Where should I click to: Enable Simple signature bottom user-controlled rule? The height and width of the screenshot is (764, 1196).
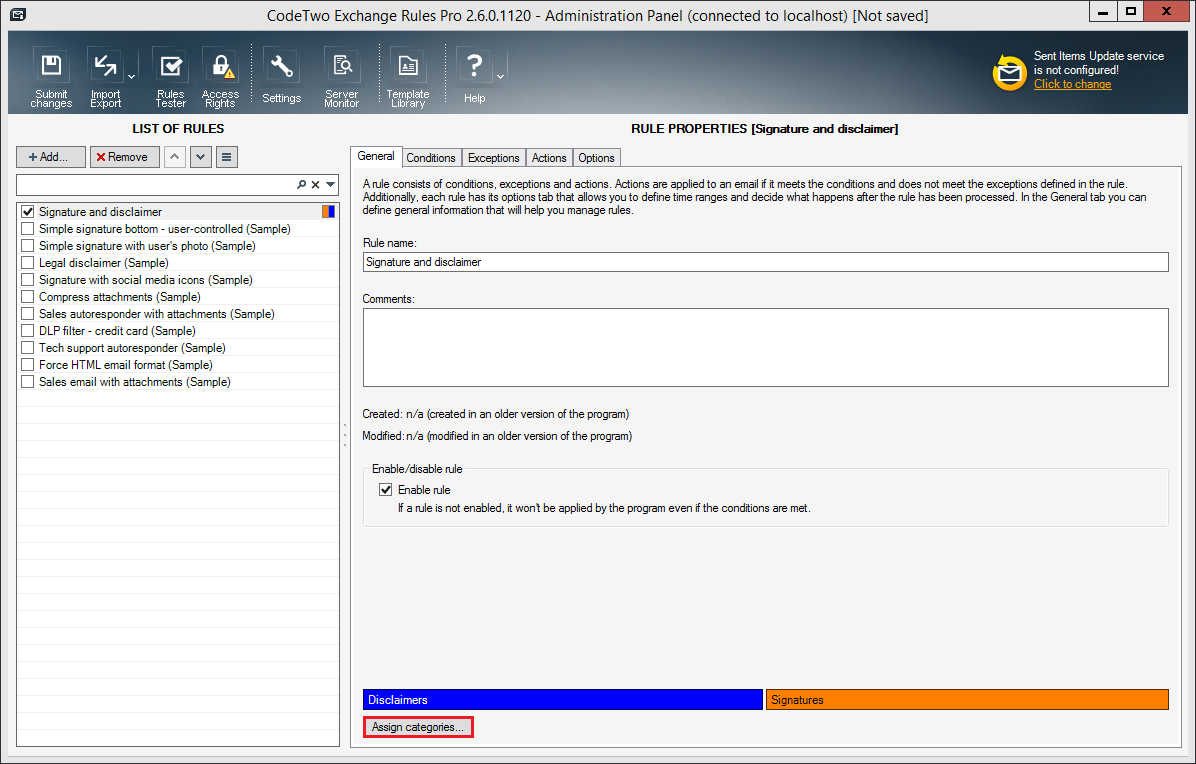pos(27,229)
